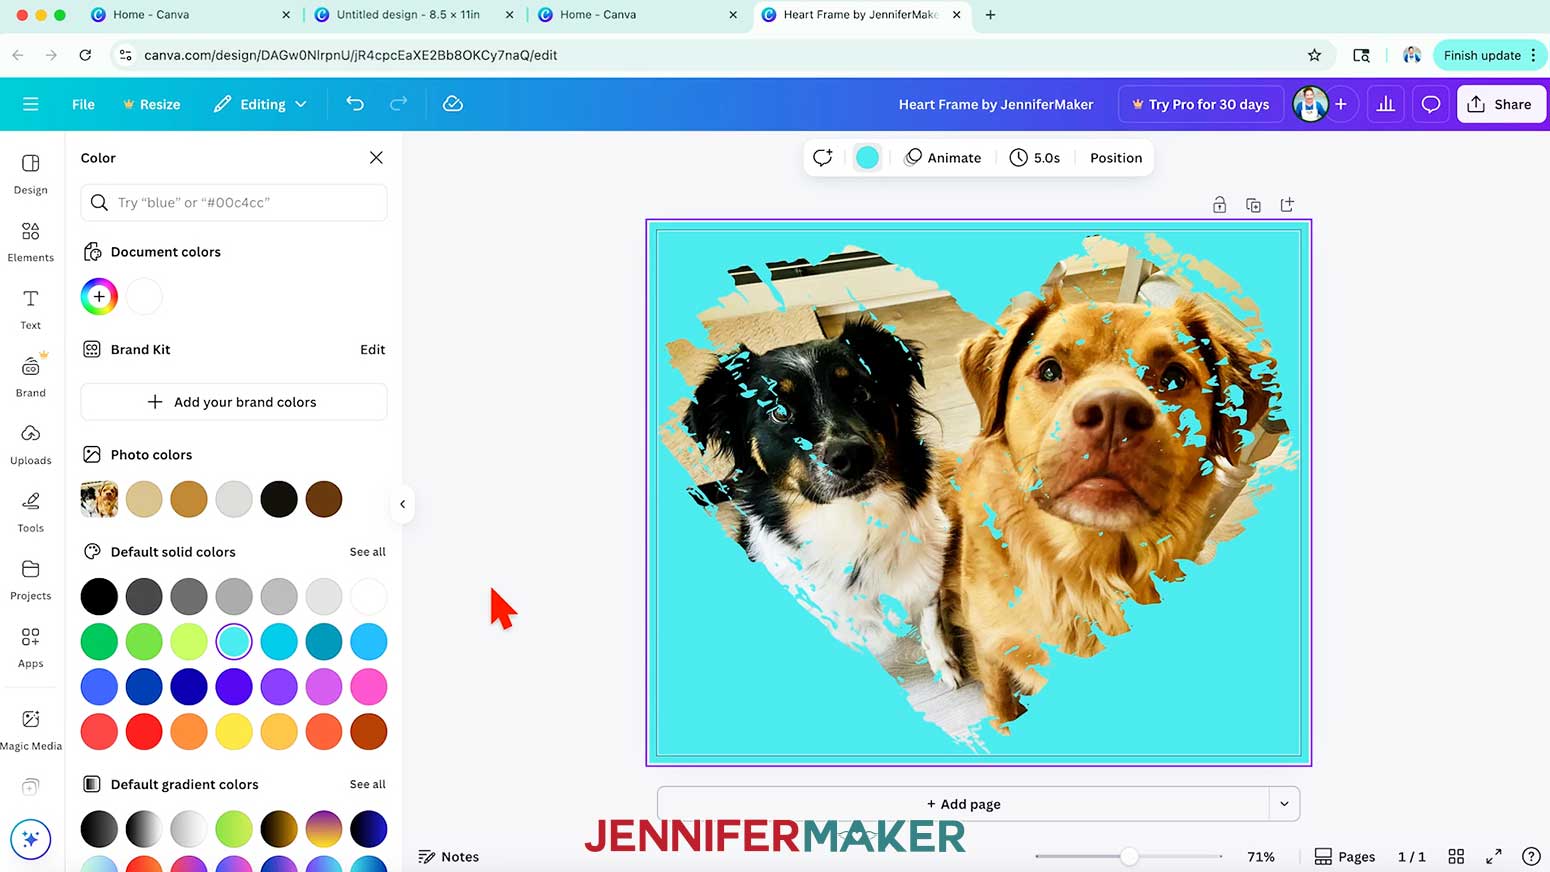The height and width of the screenshot is (872, 1550).
Task: Open the Tools panel
Action: [30, 512]
